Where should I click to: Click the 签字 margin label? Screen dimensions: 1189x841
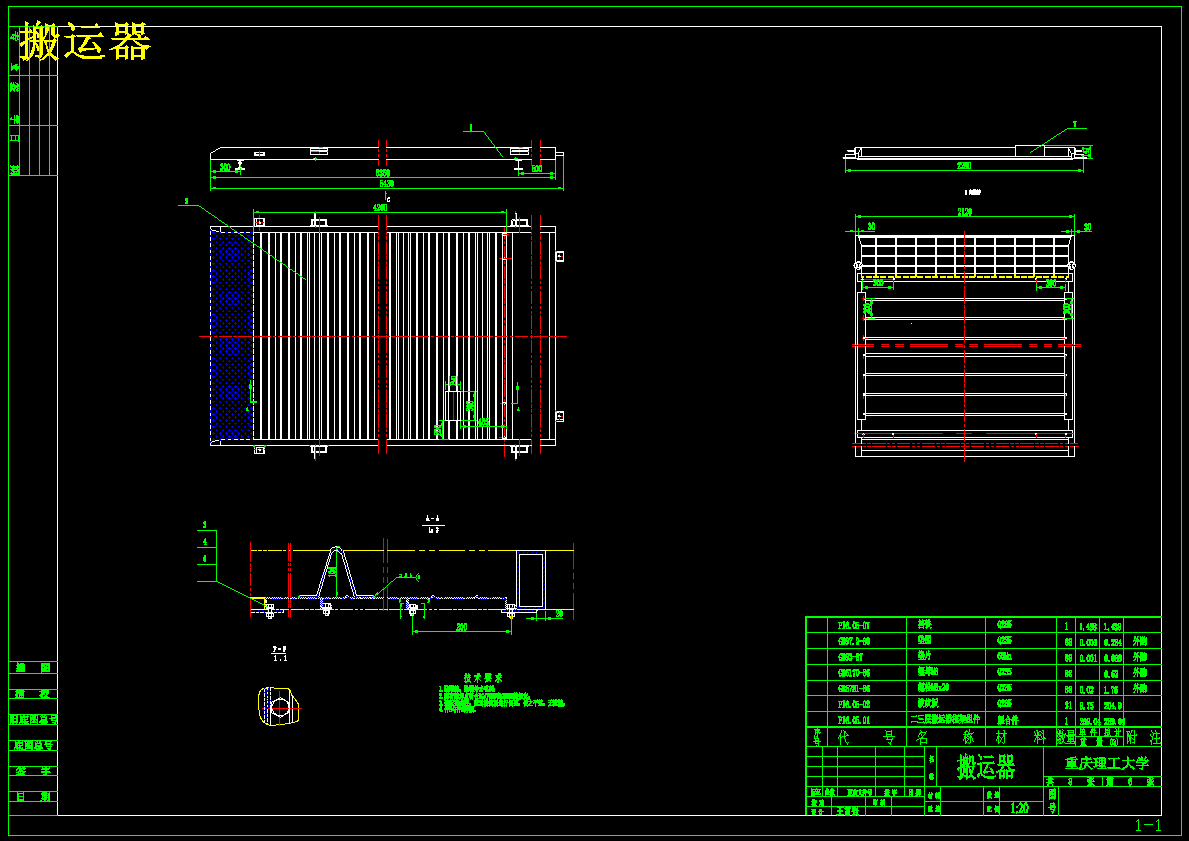point(33,771)
